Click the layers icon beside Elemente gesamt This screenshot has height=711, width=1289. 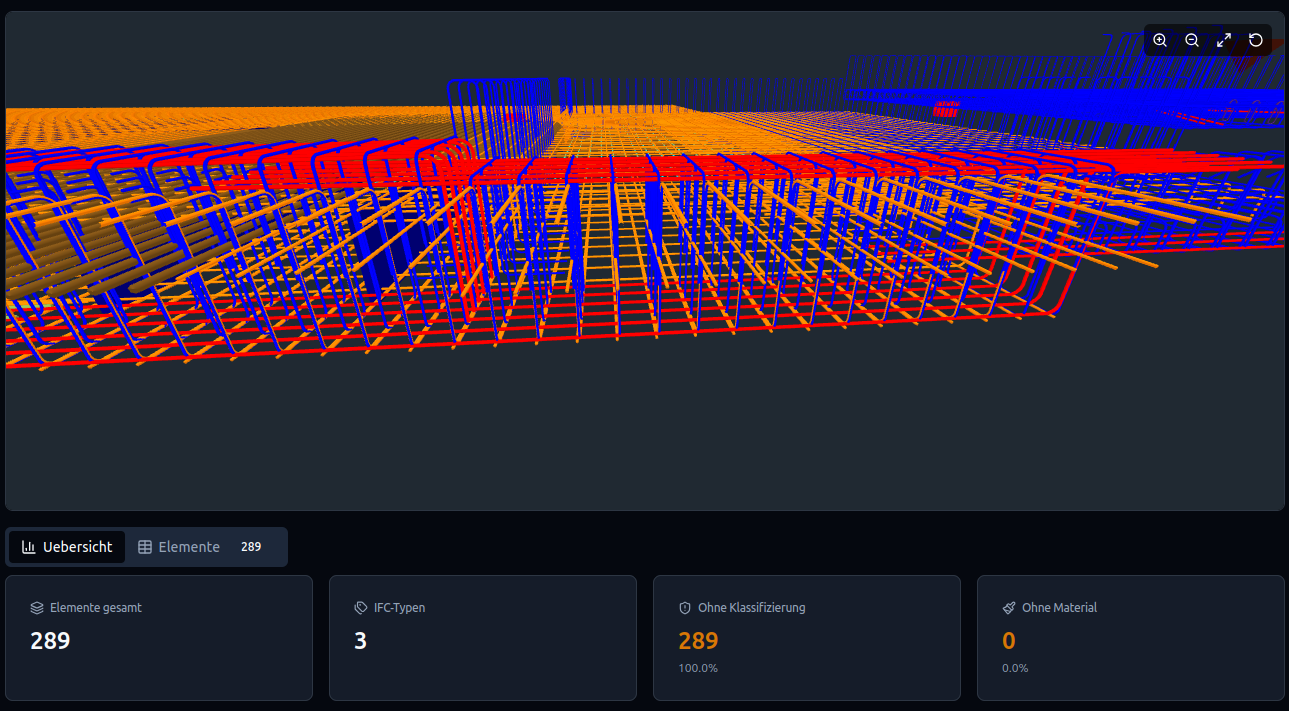coord(37,607)
